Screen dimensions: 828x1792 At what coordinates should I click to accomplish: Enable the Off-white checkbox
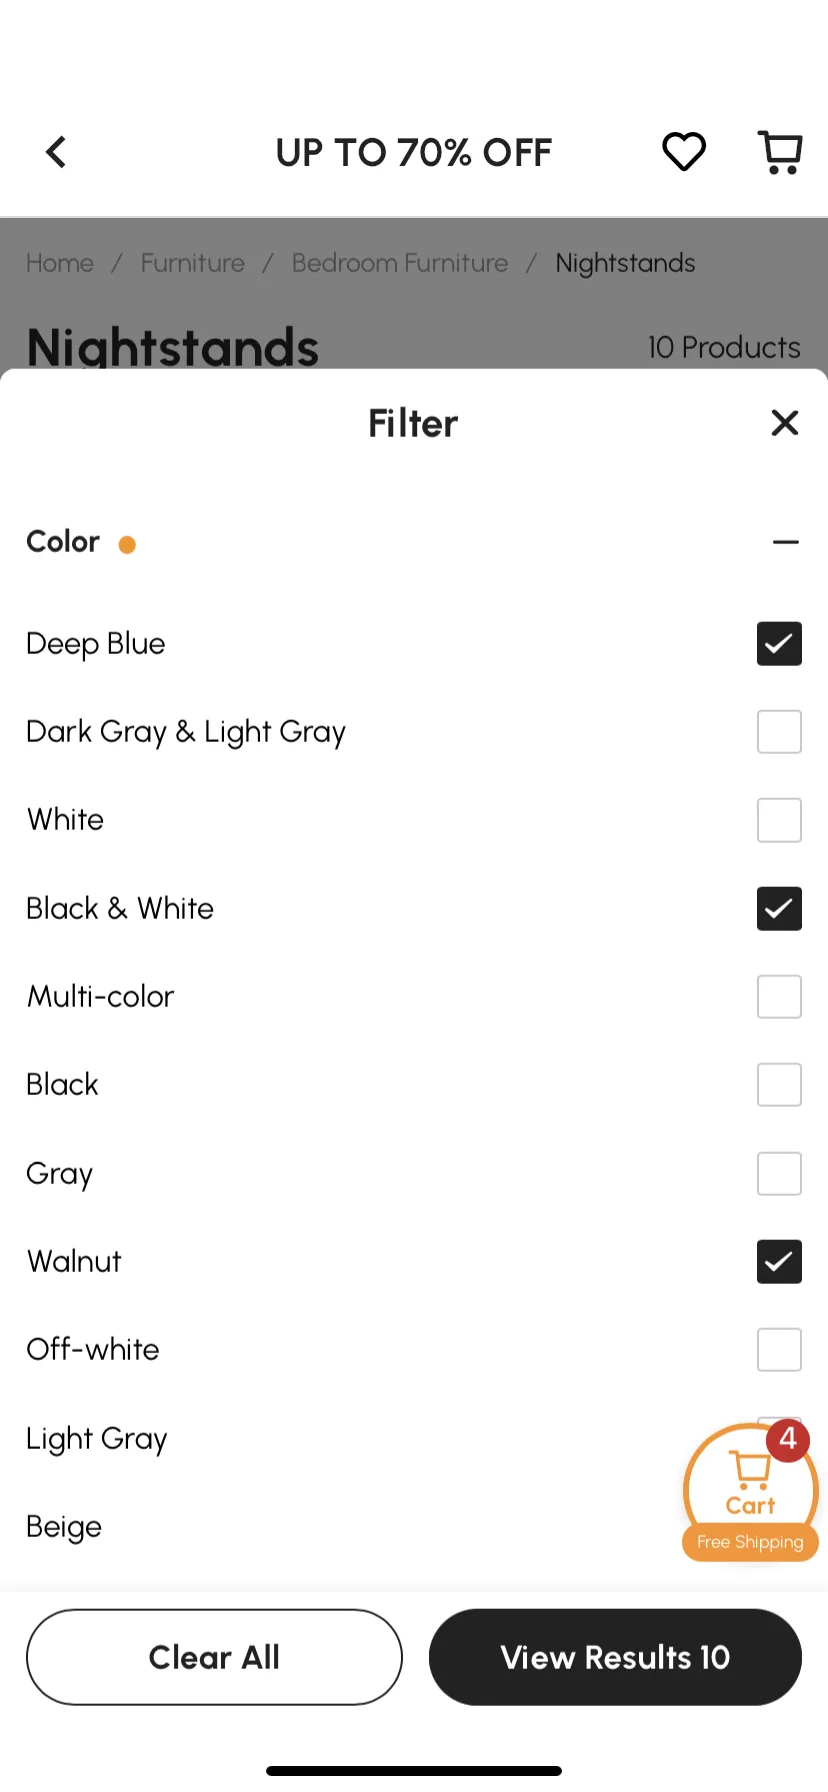pyautogui.click(x=779, y=1350)
